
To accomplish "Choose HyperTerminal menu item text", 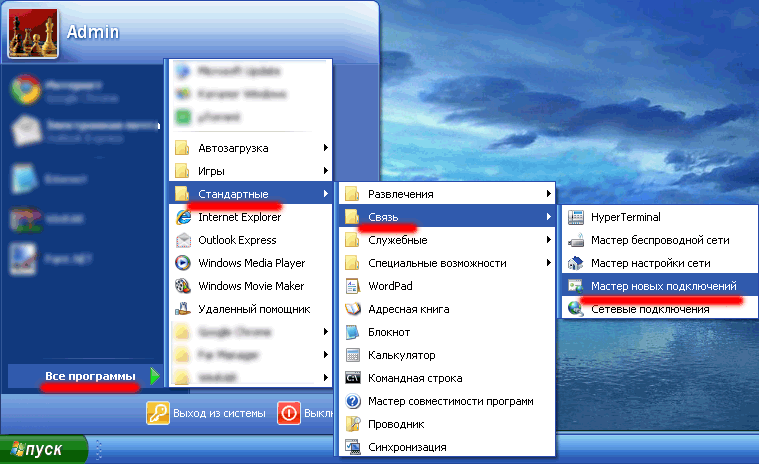I will coord(625,217).
